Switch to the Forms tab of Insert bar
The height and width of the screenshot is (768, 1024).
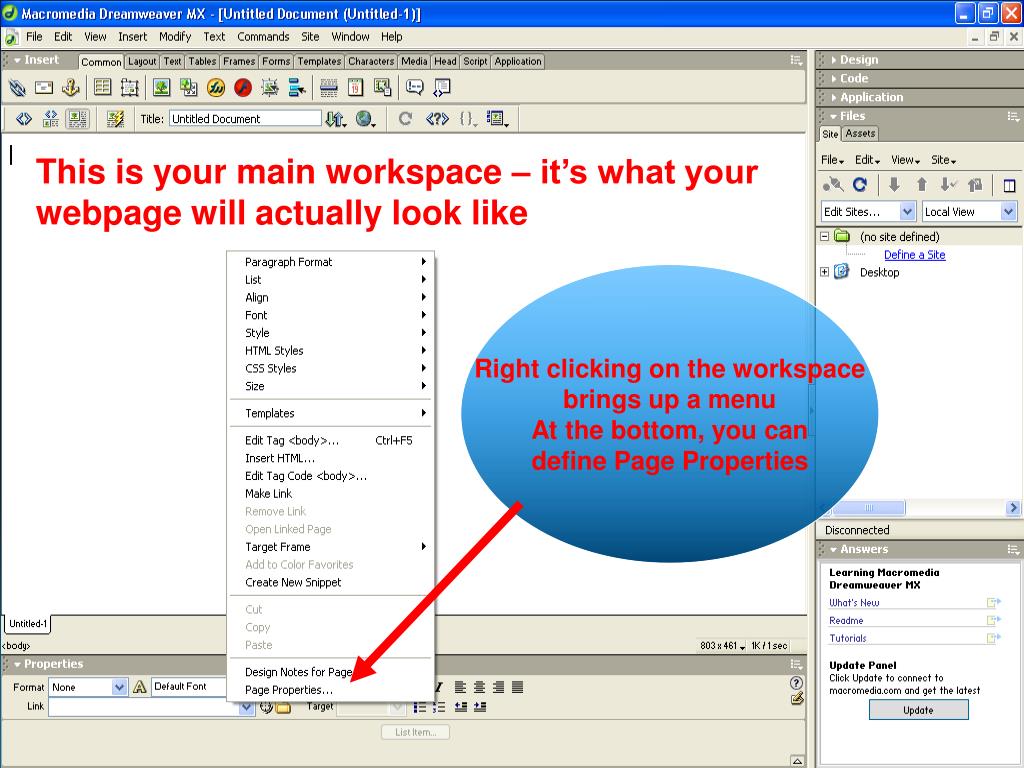coord(276,61)
